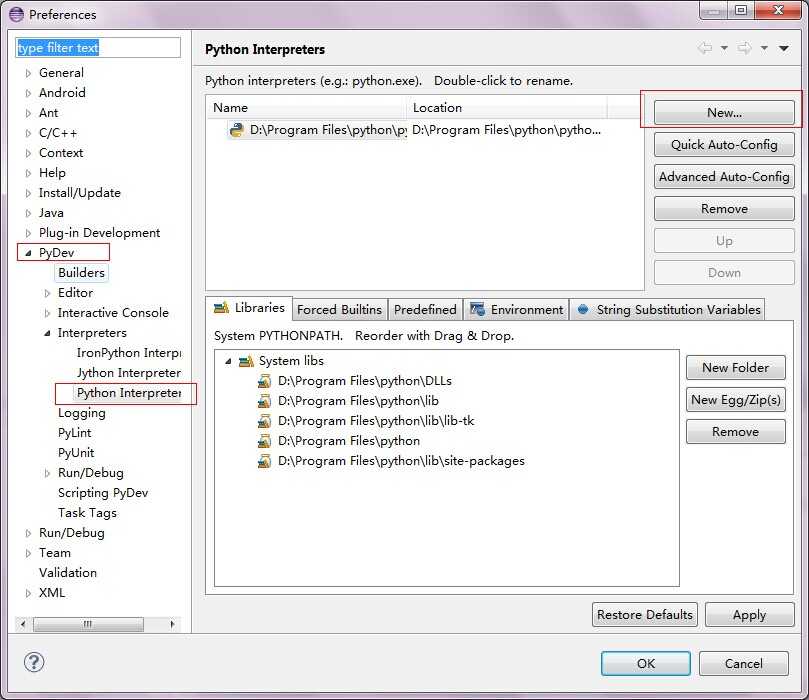The width and height of the screenshot is (809, 700).
Task: Click the New... interpreter button
Action: [x=724, y=112]
